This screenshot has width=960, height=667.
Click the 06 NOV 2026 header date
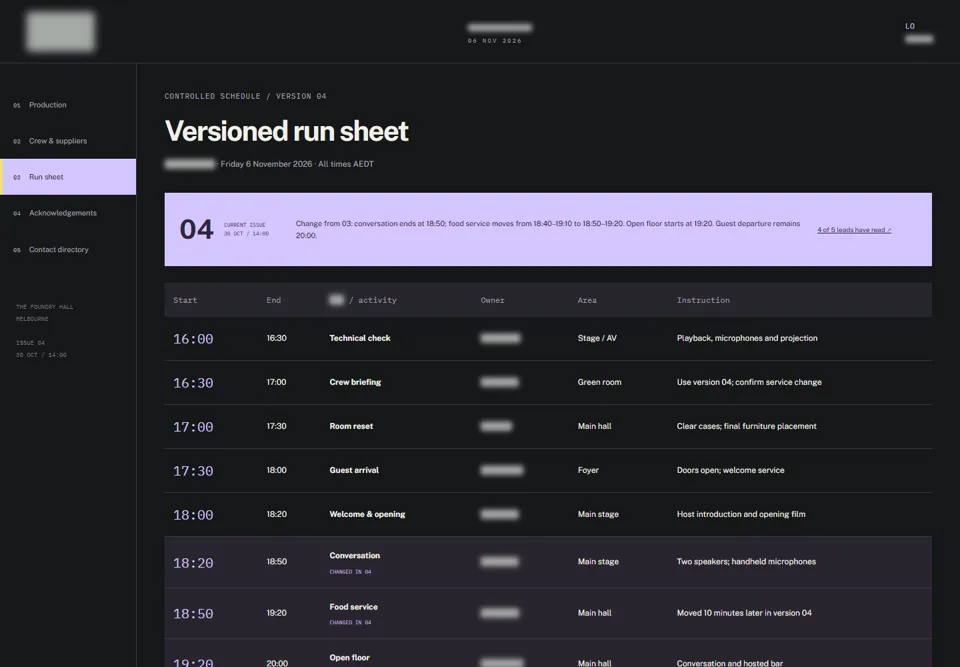tap(495, 41)
